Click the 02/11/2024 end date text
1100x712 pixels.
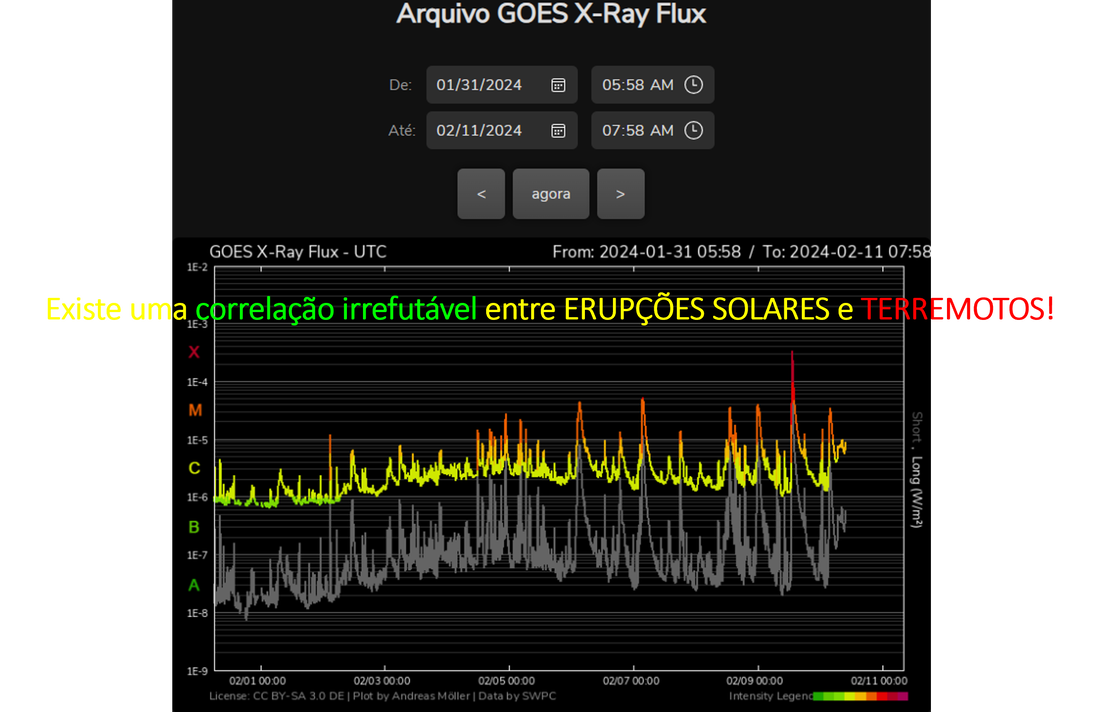click(479, 130)
